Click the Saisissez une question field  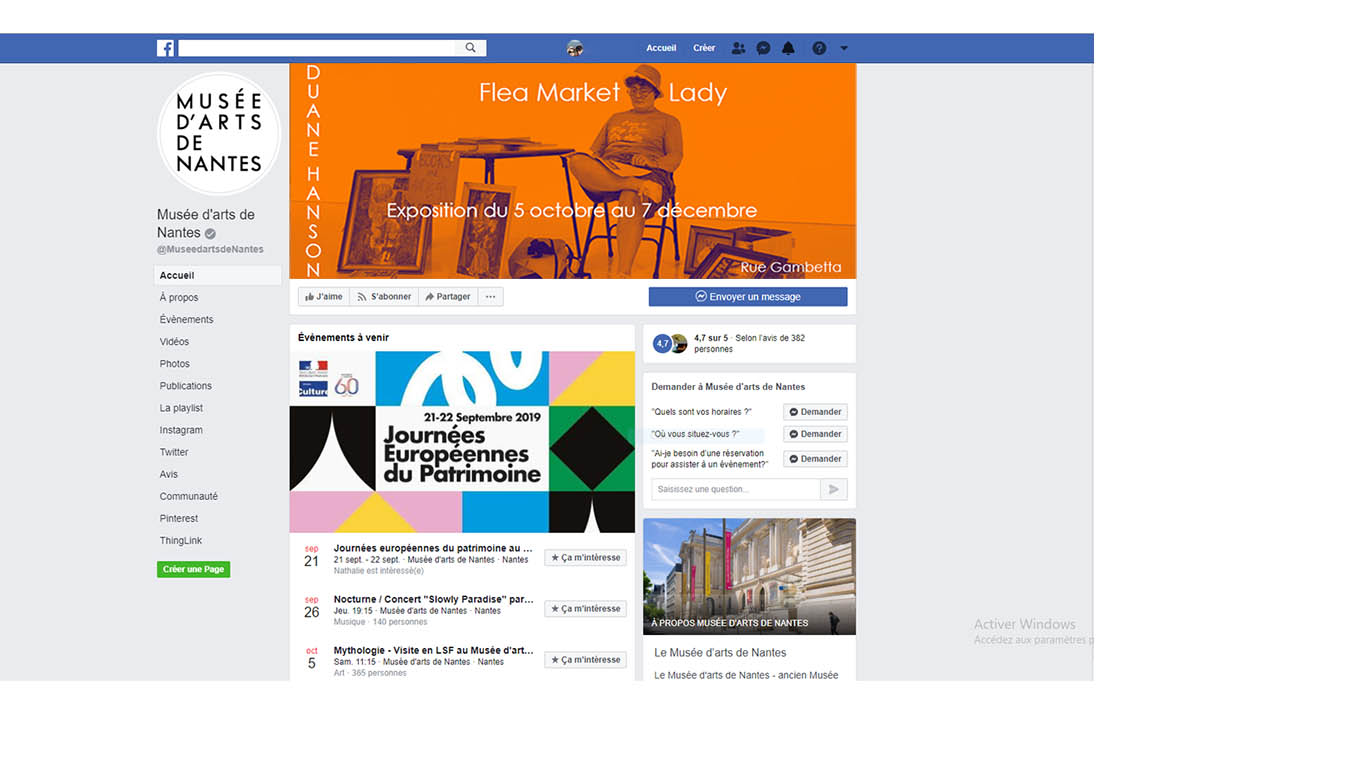click(736, 489)
